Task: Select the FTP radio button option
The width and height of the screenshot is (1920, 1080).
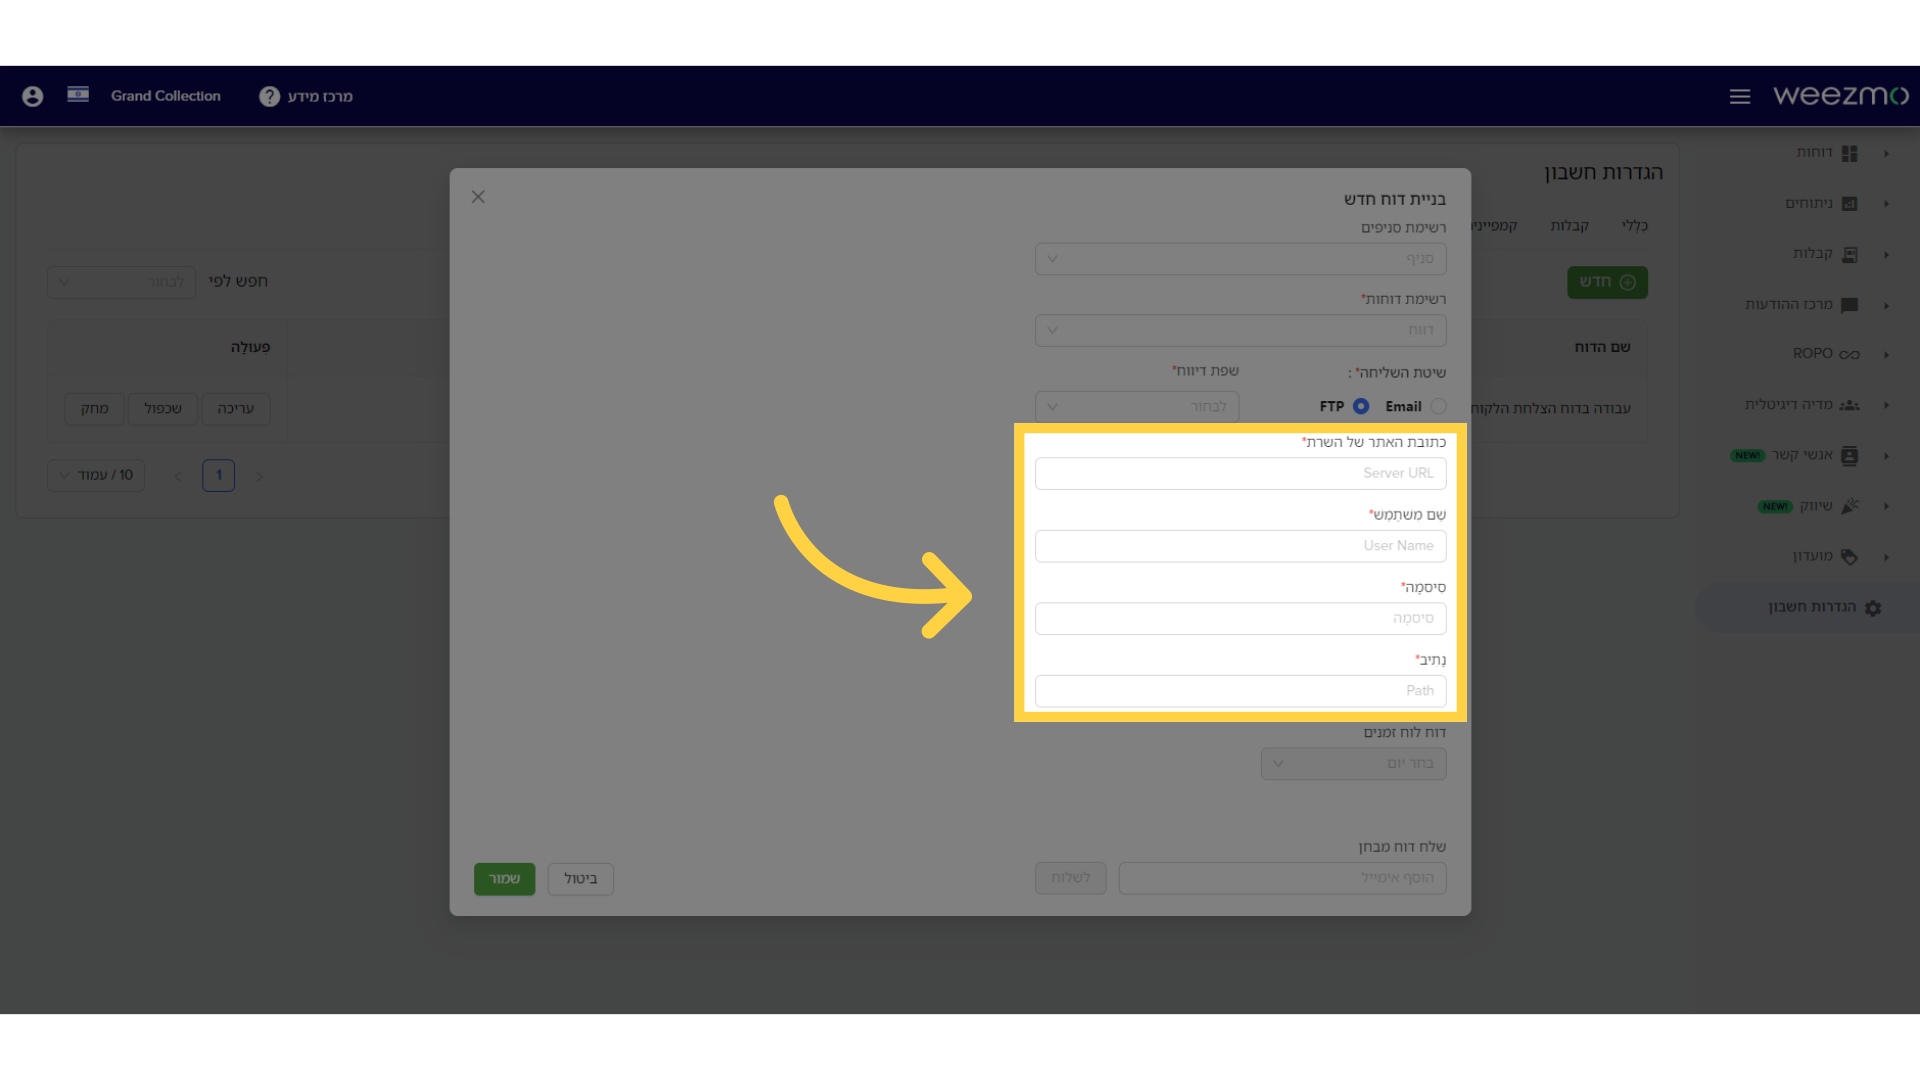Action: tap(1361, 405)
